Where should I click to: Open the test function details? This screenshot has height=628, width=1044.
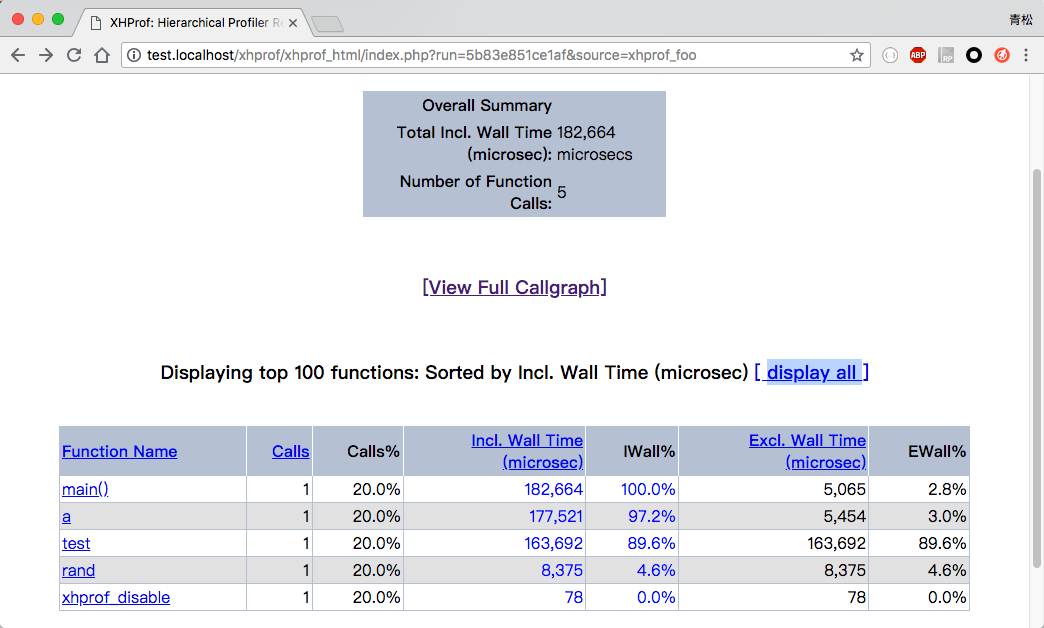(76, 543)
